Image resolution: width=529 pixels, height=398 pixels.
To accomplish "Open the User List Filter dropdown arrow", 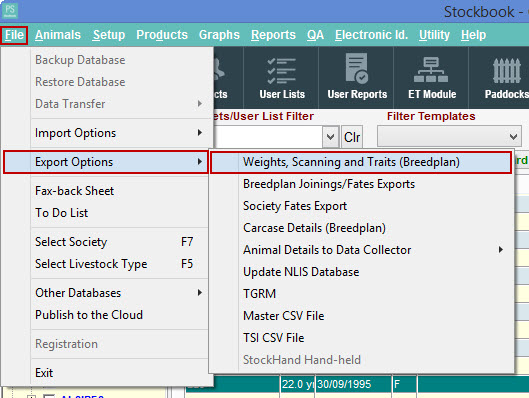I will pyautogui.click(x=330, y=137).
